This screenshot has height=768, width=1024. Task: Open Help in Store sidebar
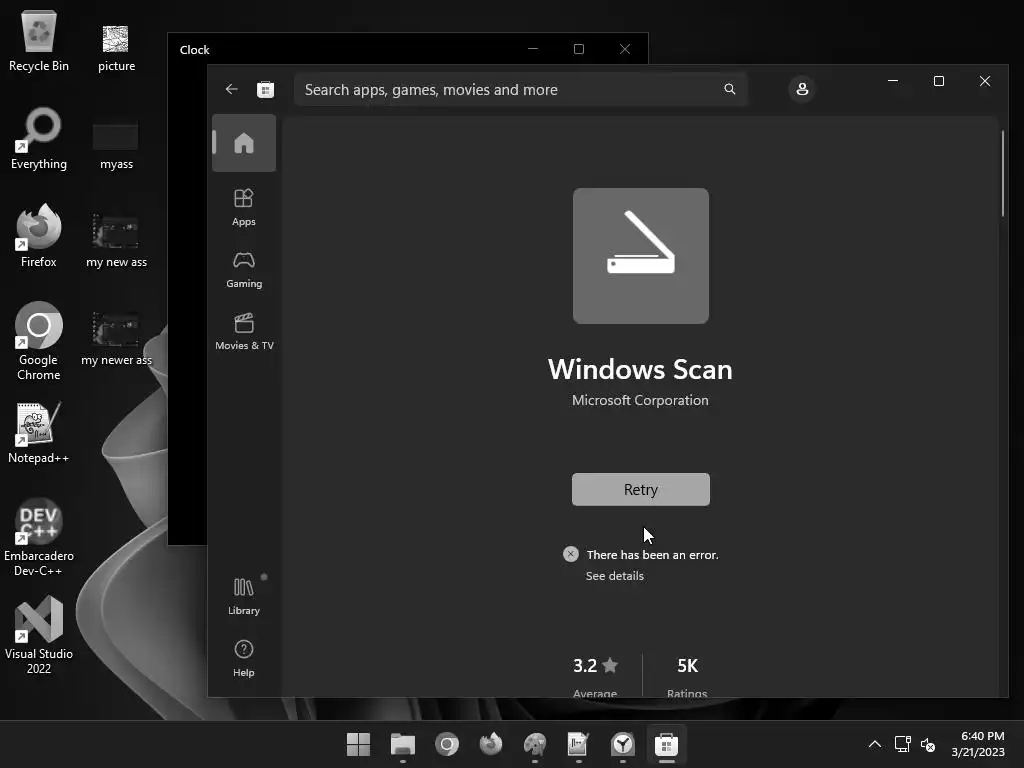click(244, 658)
